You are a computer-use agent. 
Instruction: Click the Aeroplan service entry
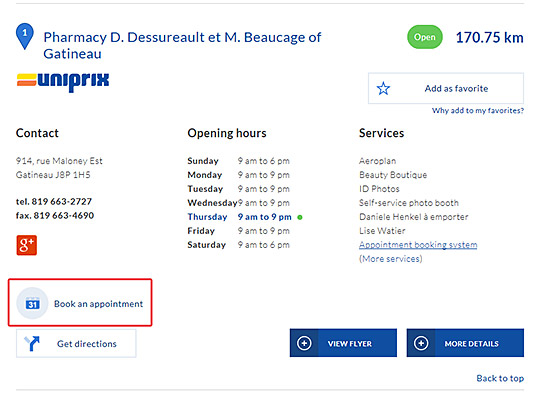click(x=377, y=161)
